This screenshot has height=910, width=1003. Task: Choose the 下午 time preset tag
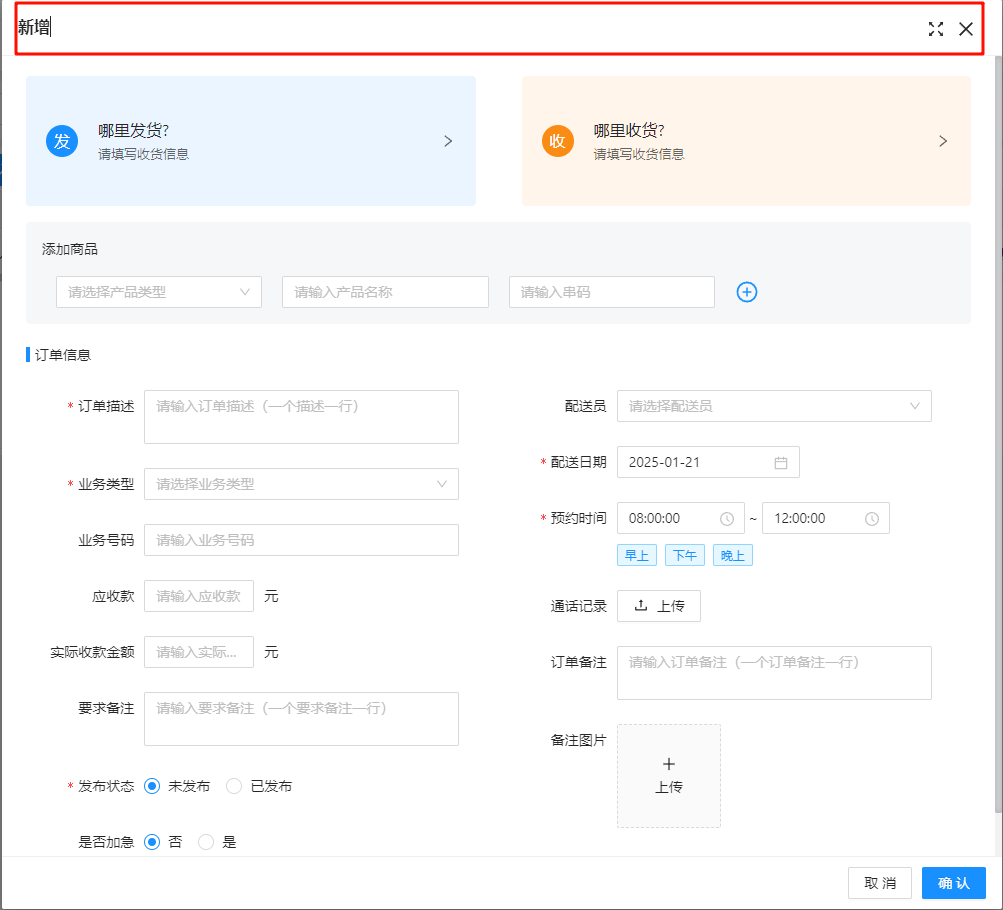[685, 556]
